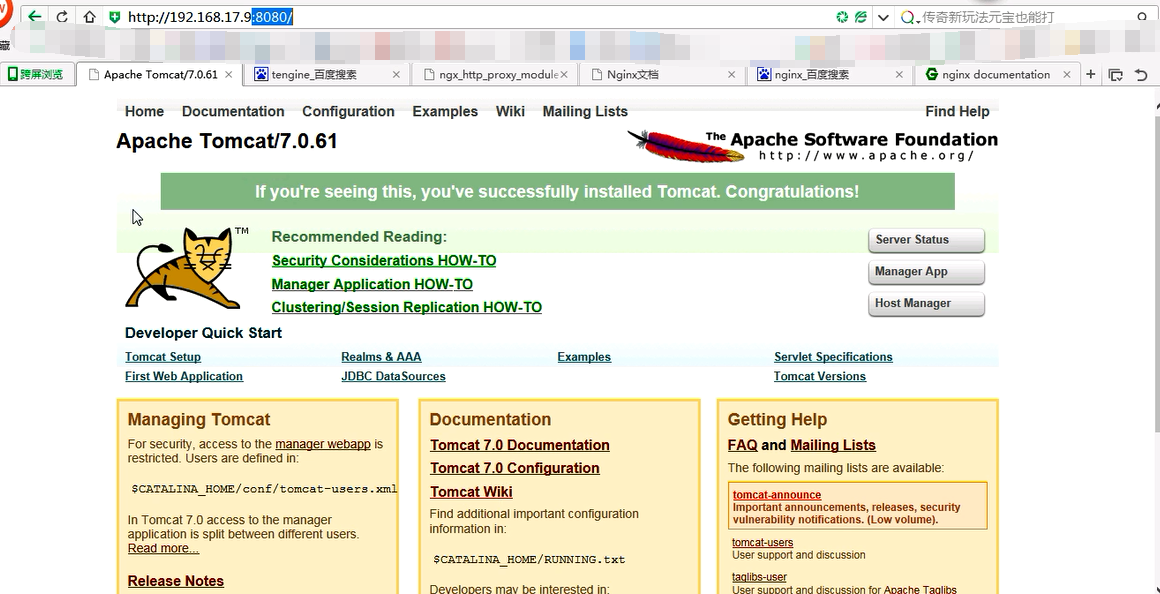Expand the address bar history dropdown arrow

pyautogui.click(x=883, y=17)
